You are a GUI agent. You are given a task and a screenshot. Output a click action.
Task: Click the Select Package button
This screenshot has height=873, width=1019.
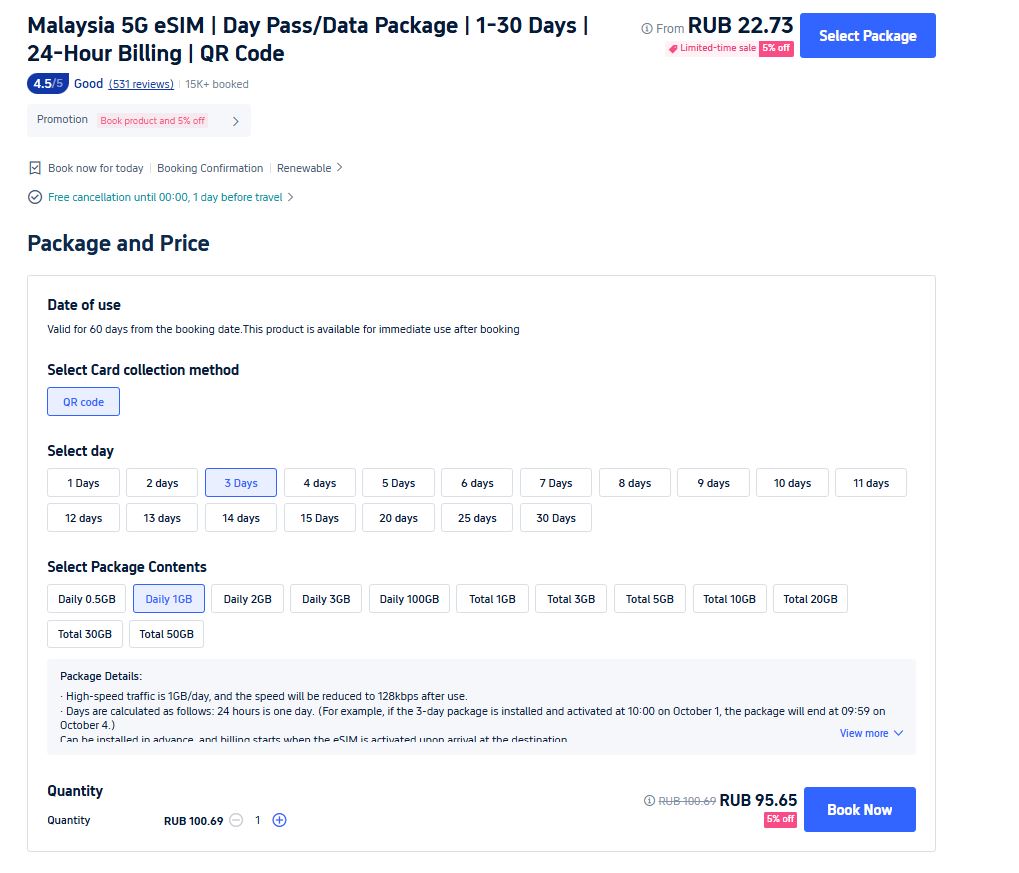click(x=867, y=36)
